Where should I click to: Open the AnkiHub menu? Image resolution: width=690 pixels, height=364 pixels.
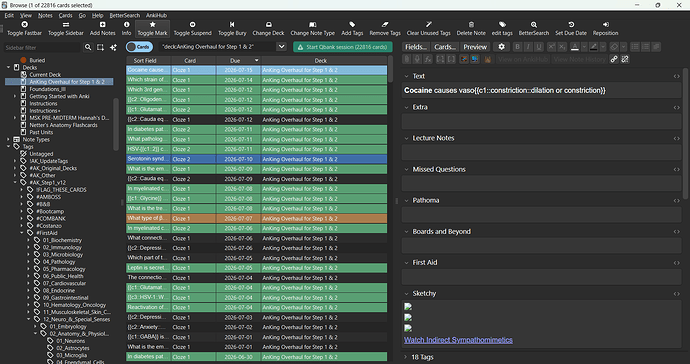[156, 15]
